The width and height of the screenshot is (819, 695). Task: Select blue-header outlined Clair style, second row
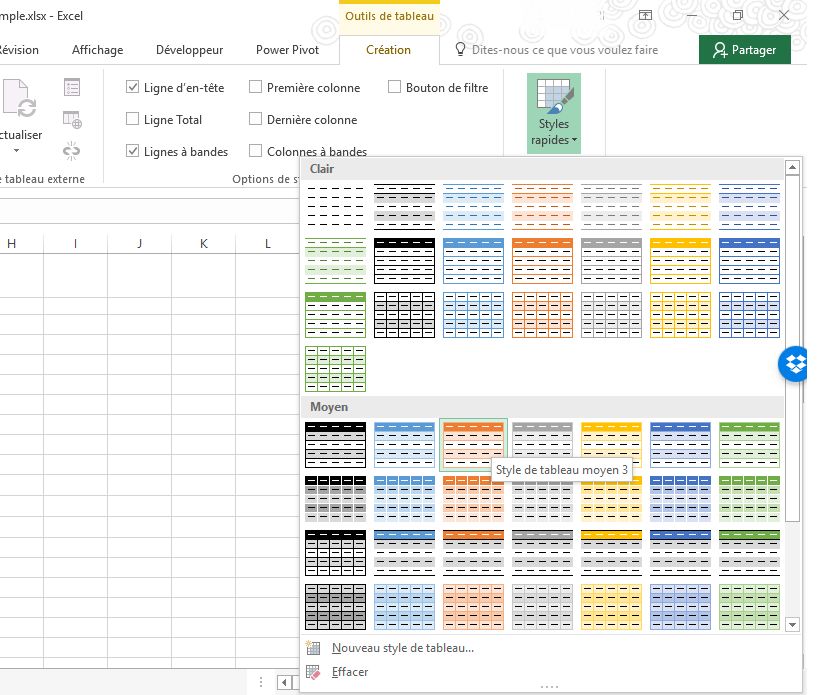point(473,261)
